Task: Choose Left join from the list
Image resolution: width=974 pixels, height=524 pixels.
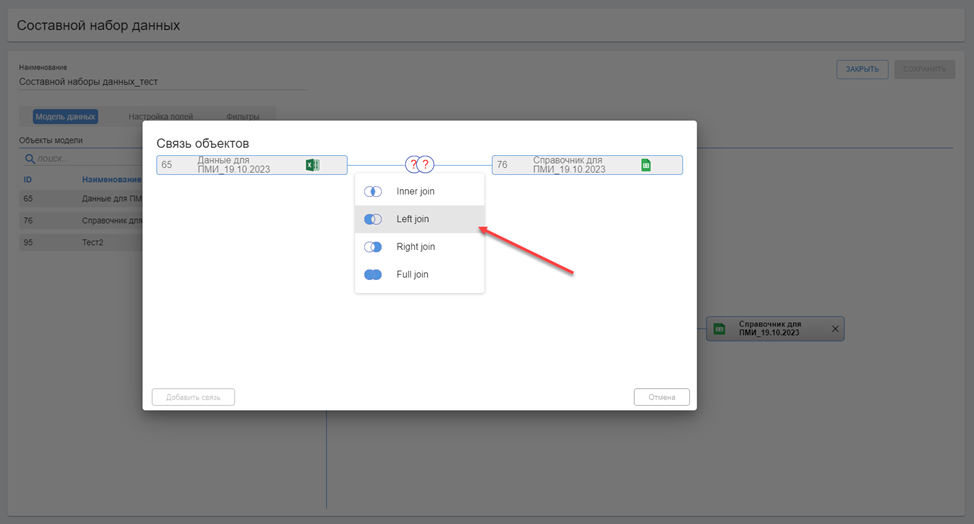Action: 412,219
